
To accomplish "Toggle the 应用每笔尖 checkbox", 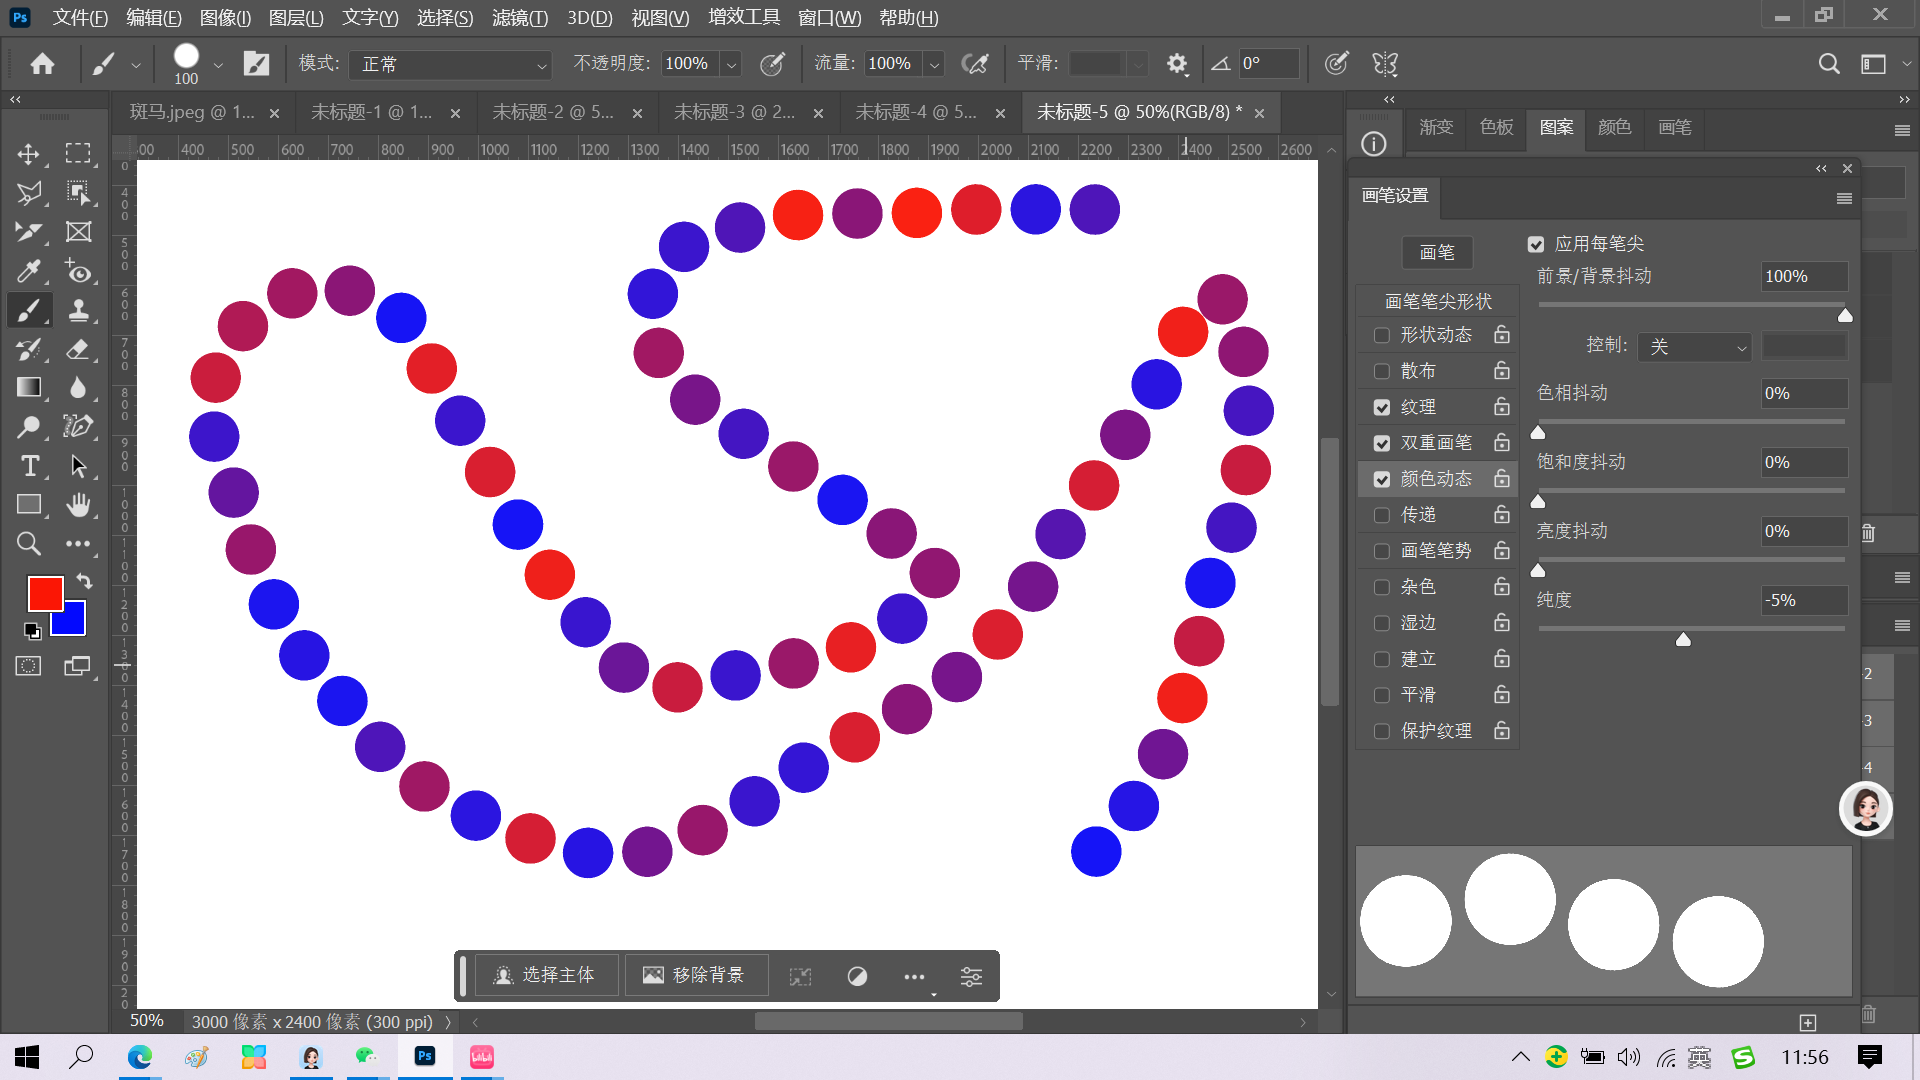I will point(1536,244).
